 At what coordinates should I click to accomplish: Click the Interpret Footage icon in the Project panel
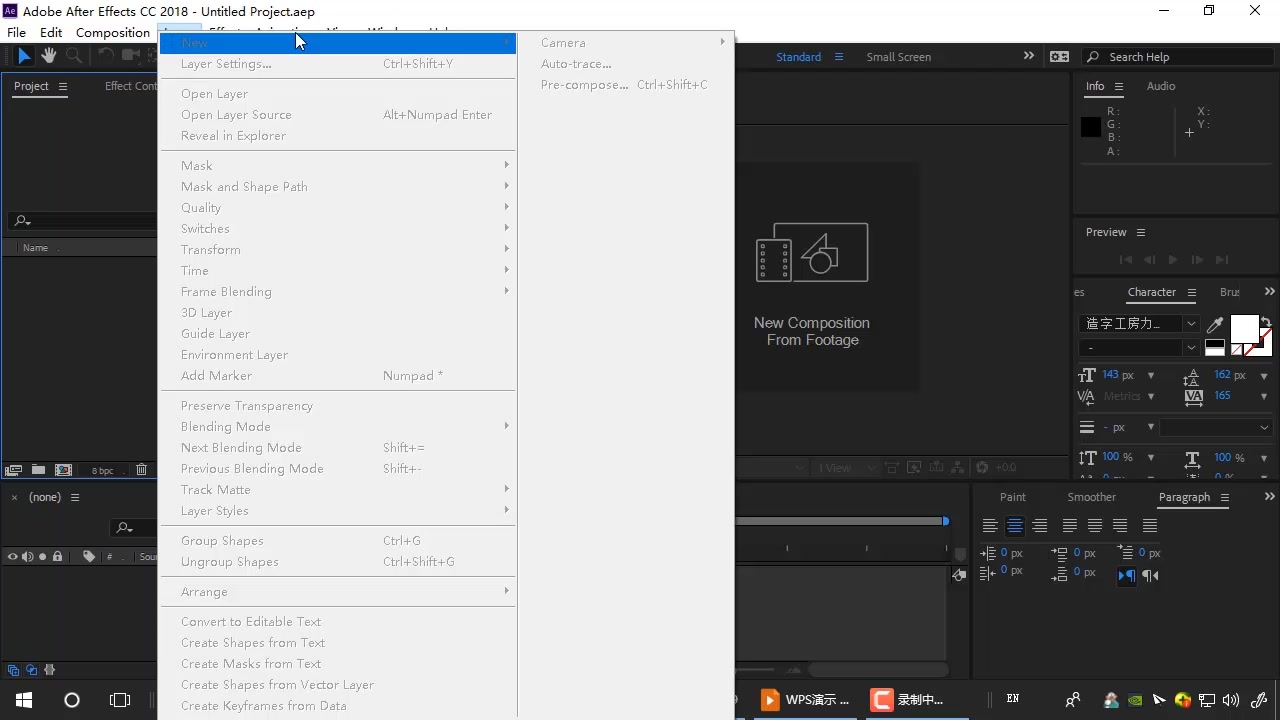coord(14,470)
